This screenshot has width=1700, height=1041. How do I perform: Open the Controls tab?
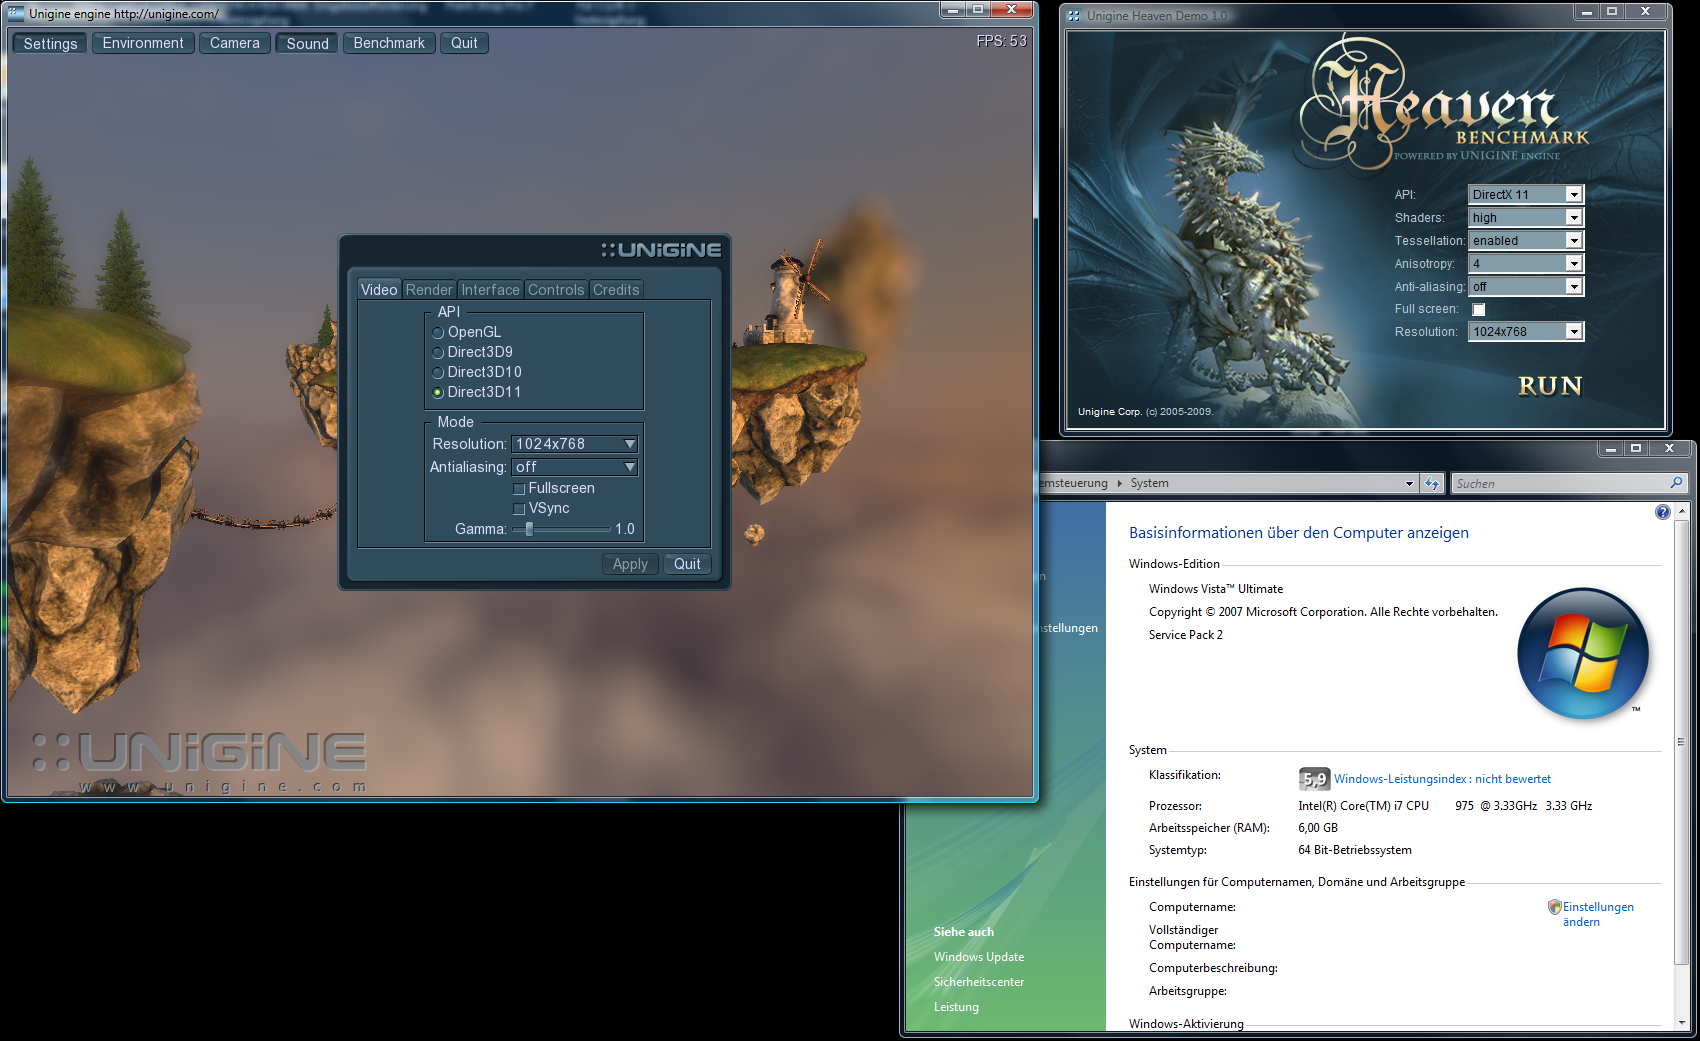556,290
